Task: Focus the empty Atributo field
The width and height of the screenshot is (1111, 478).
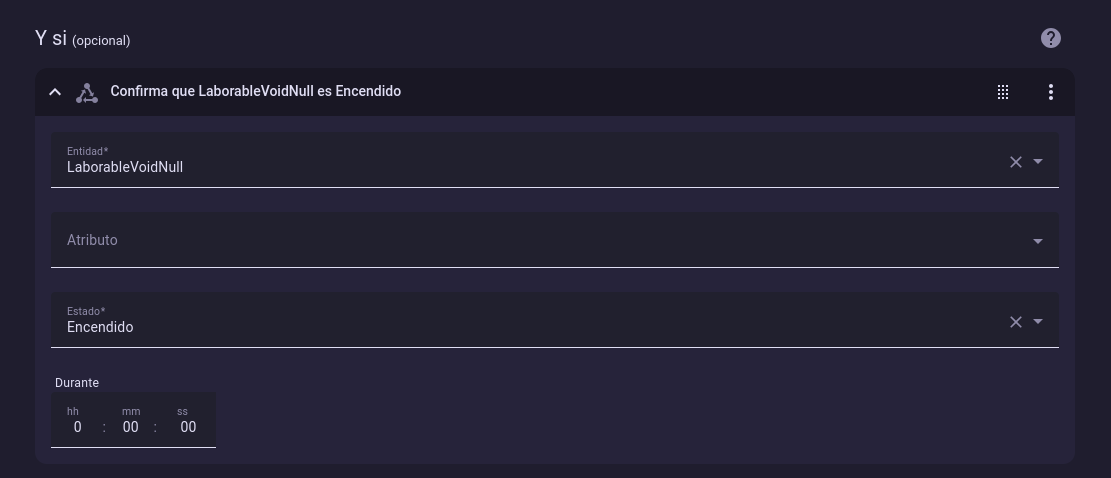Action: 500,241
